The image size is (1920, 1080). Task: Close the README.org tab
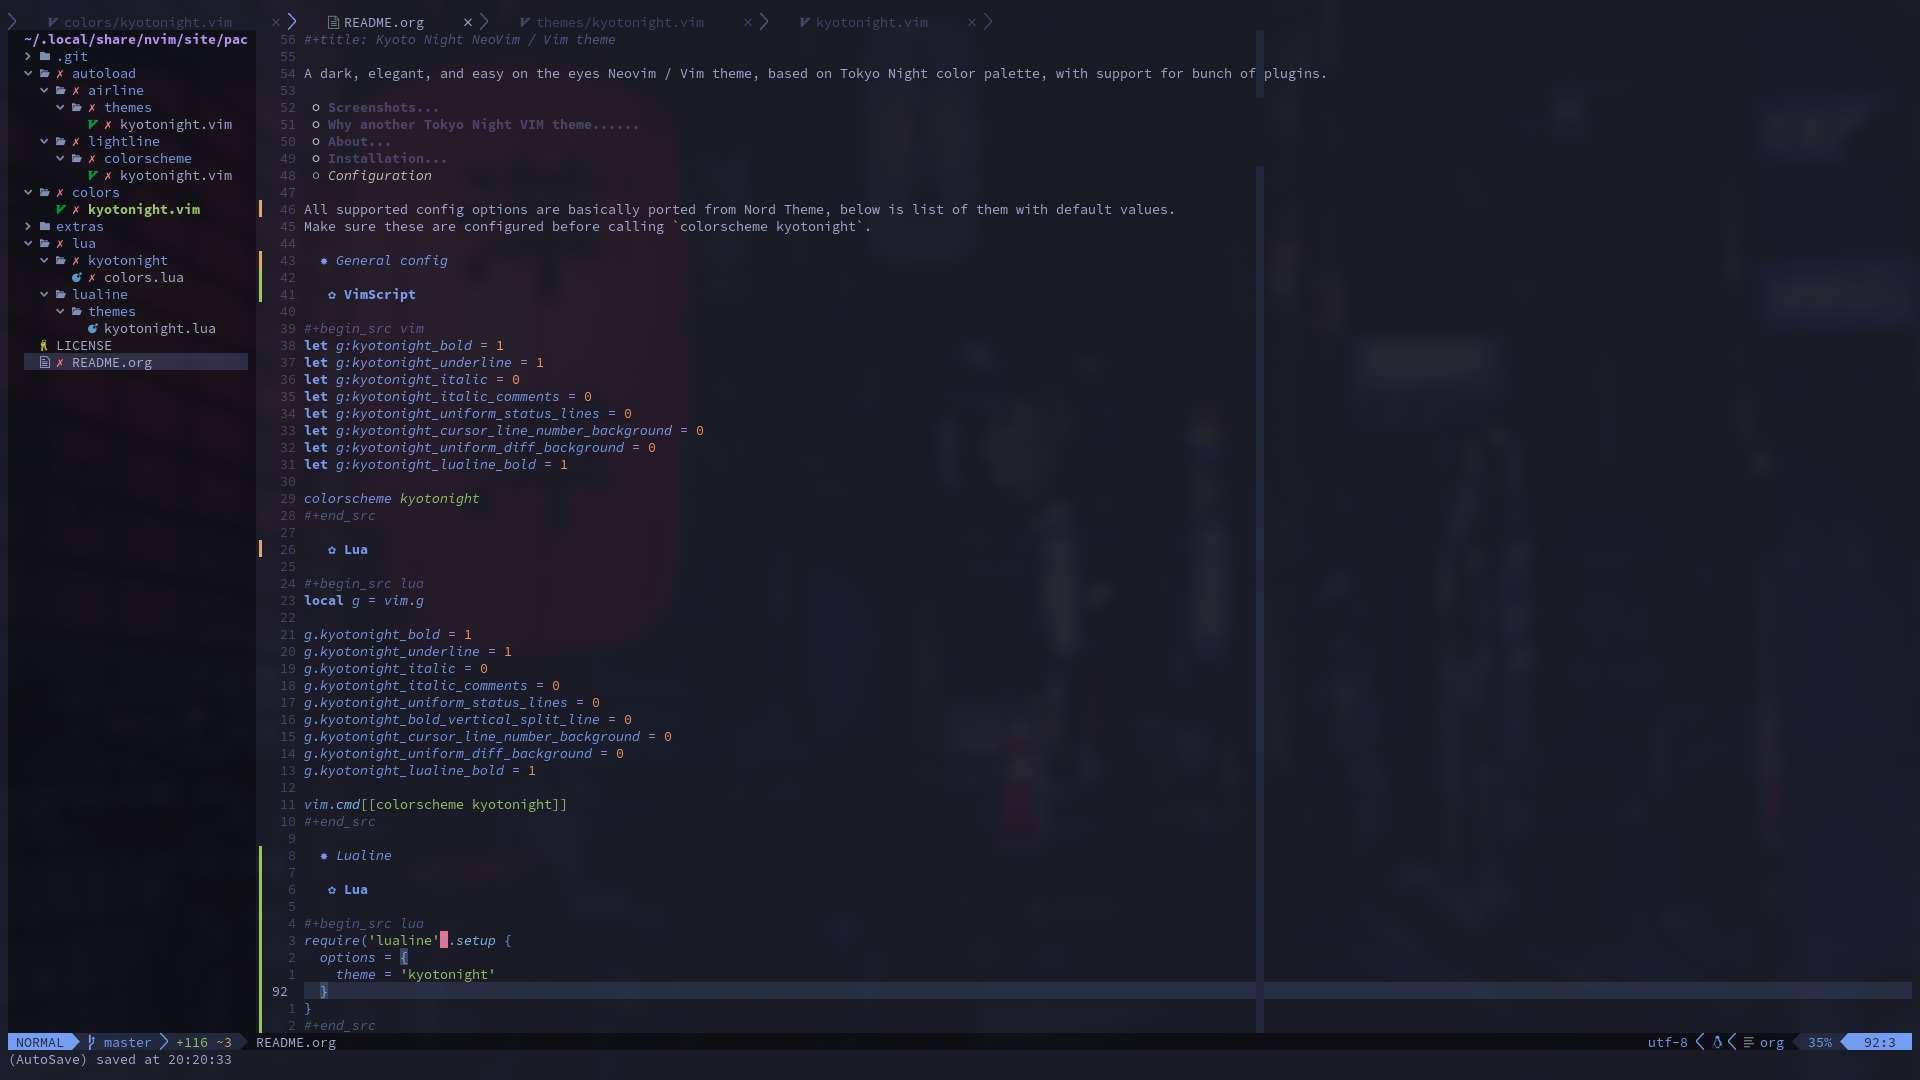coord(467,22)
